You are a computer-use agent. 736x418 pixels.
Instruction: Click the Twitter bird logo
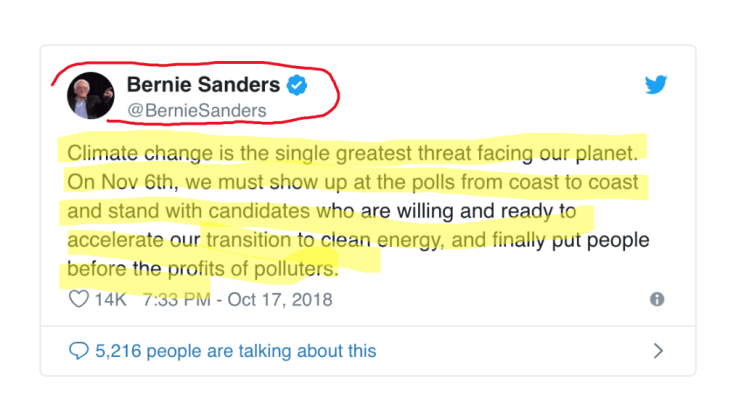656,85
